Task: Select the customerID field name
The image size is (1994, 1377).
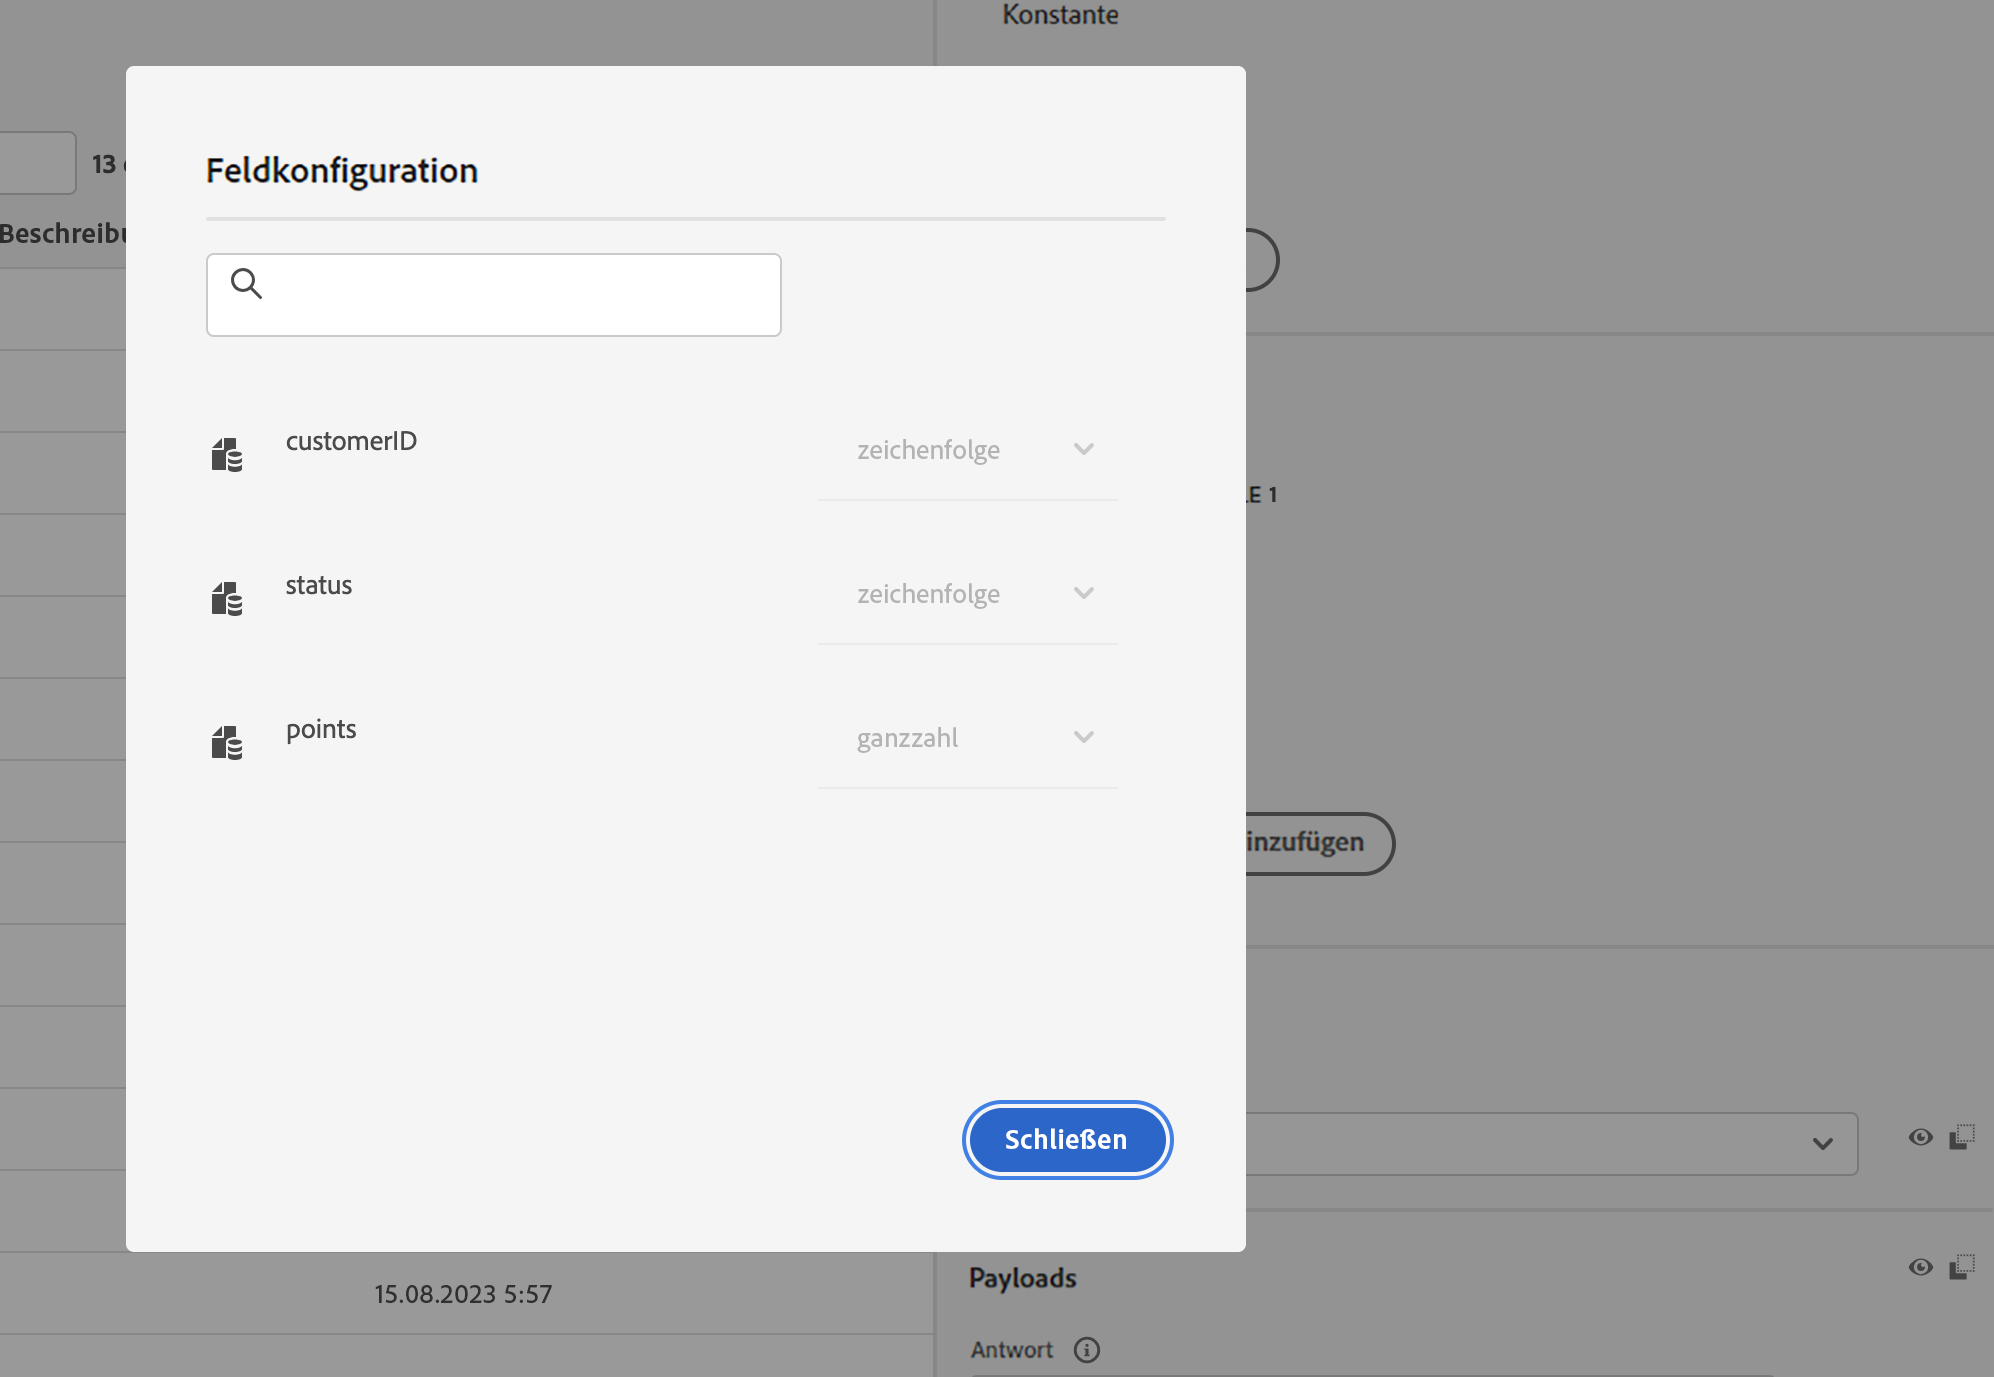Action: 351,441
